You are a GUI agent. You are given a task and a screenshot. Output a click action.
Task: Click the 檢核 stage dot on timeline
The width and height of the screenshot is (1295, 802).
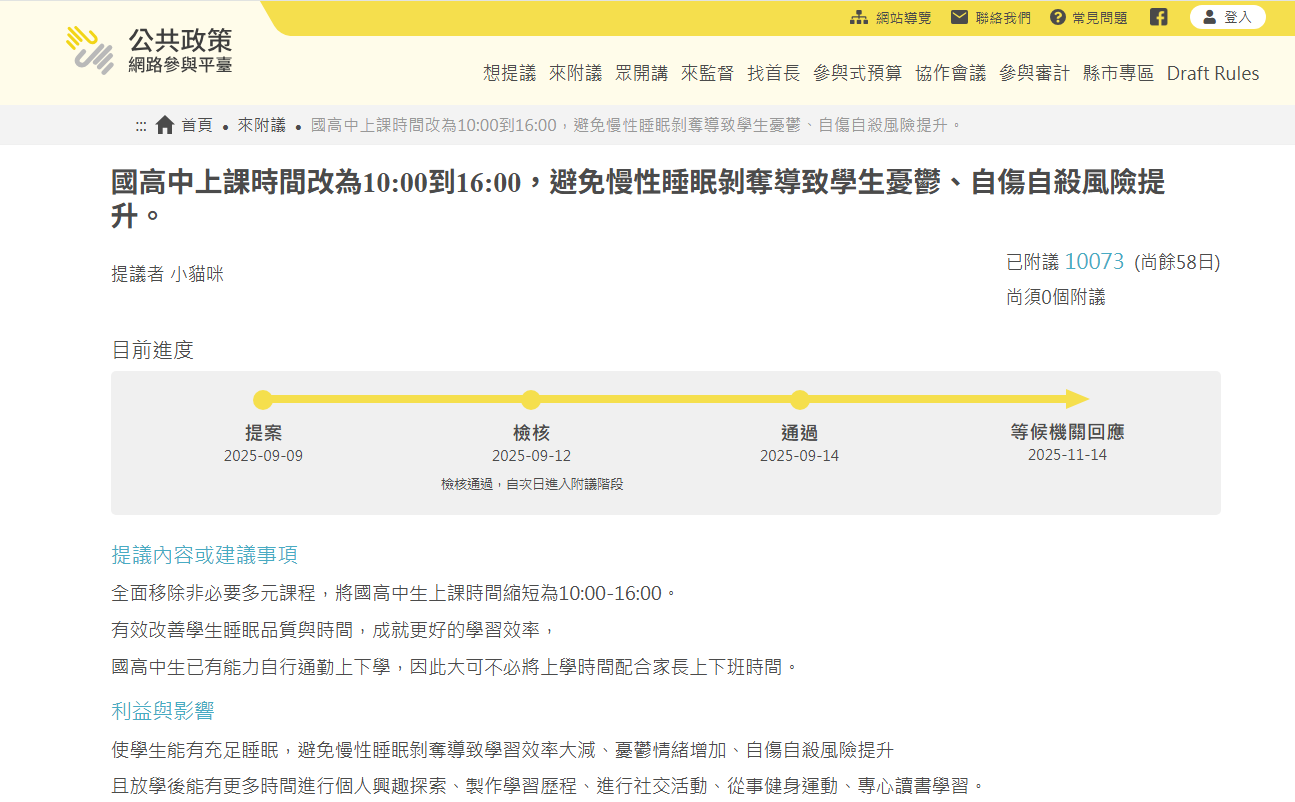[531, 400]
